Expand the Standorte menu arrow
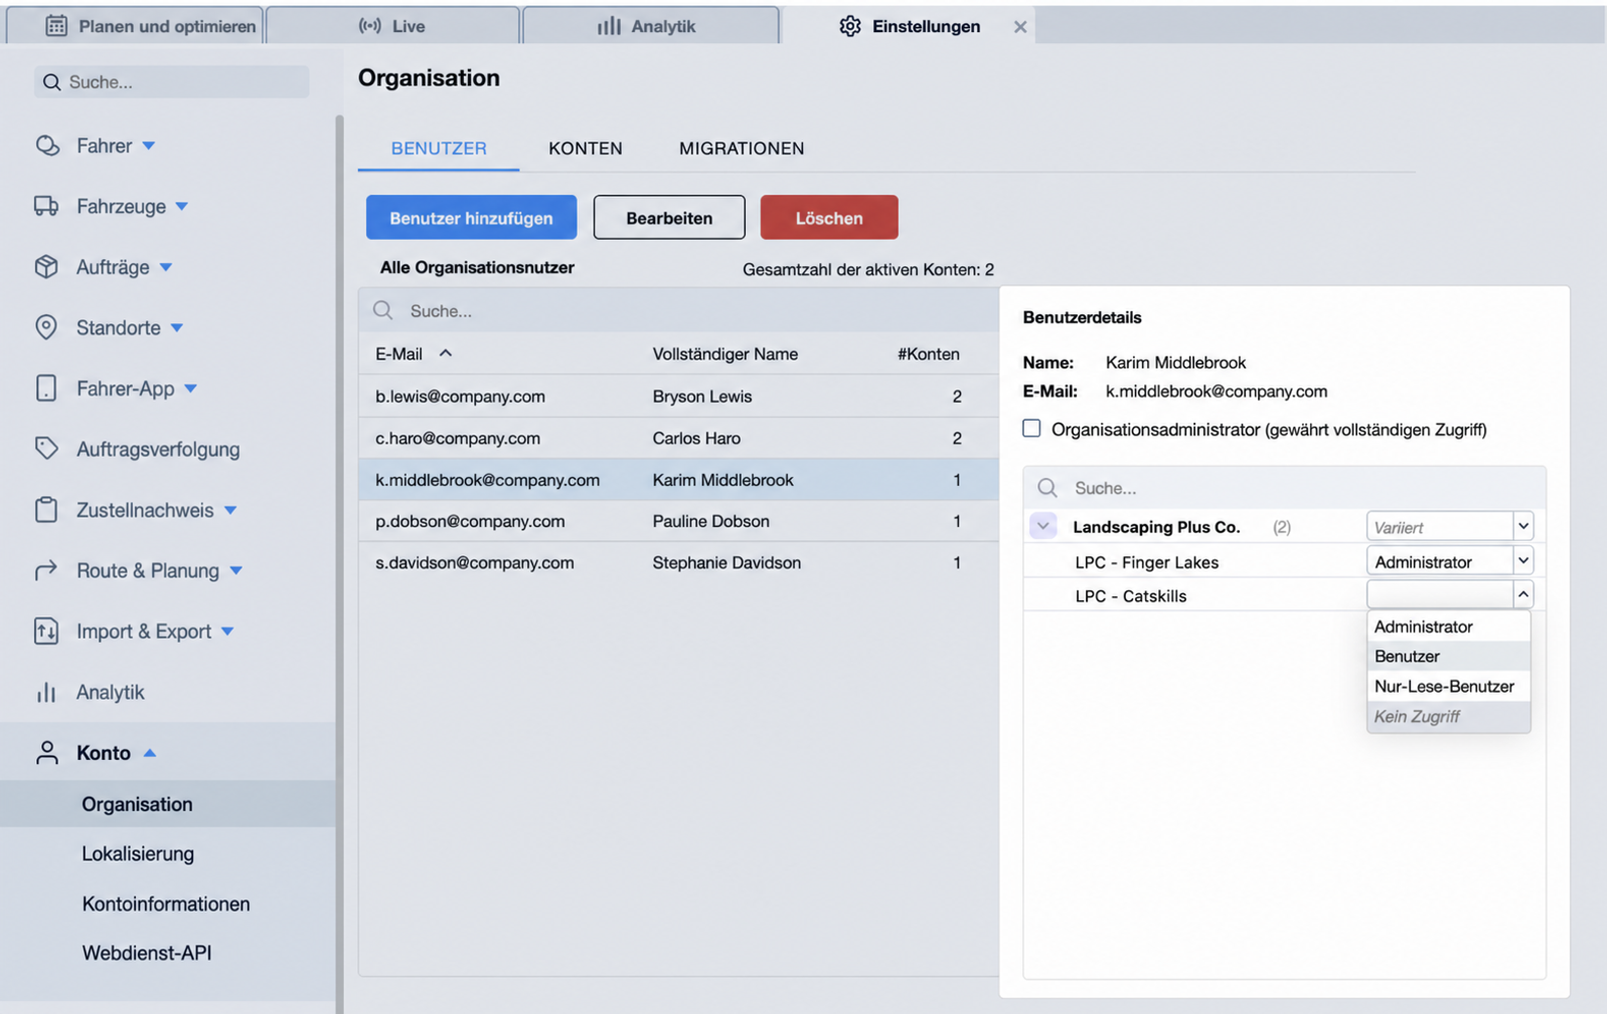Viewport: 1607px width, 1014px height. [177, 327]
